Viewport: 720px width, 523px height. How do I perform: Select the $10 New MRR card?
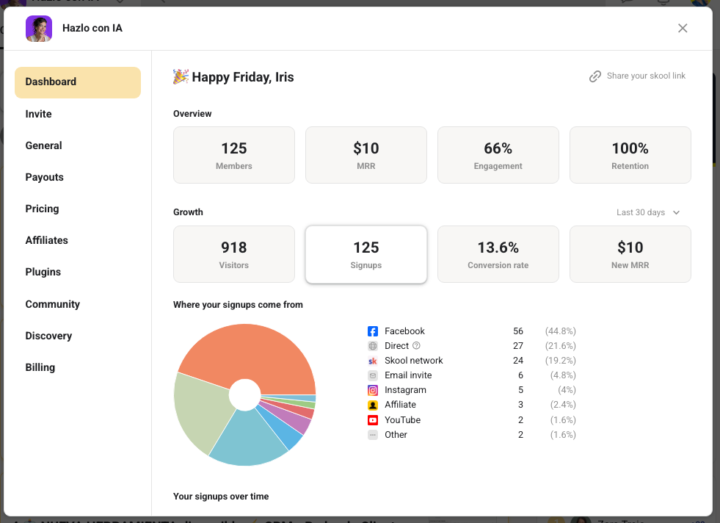tap(630, 254)
